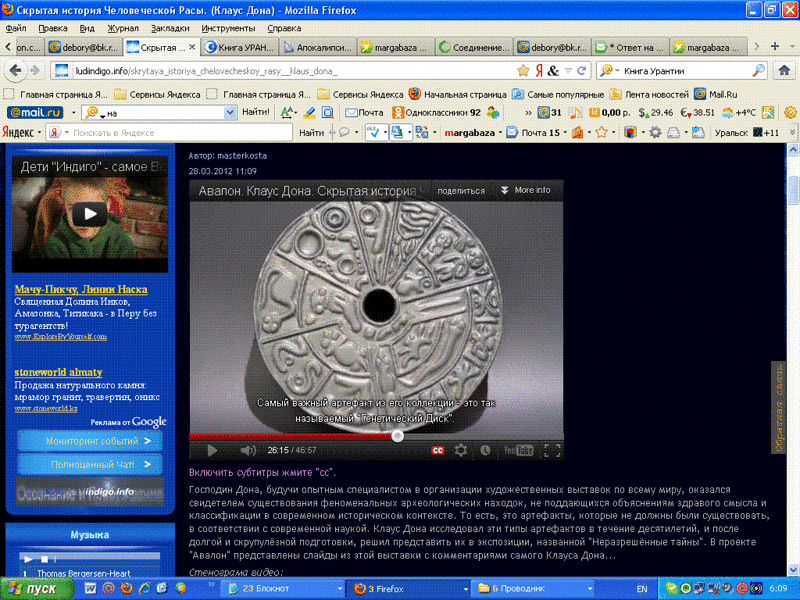
Task: Click the browser Back arrow button
Action: [15, 70]
